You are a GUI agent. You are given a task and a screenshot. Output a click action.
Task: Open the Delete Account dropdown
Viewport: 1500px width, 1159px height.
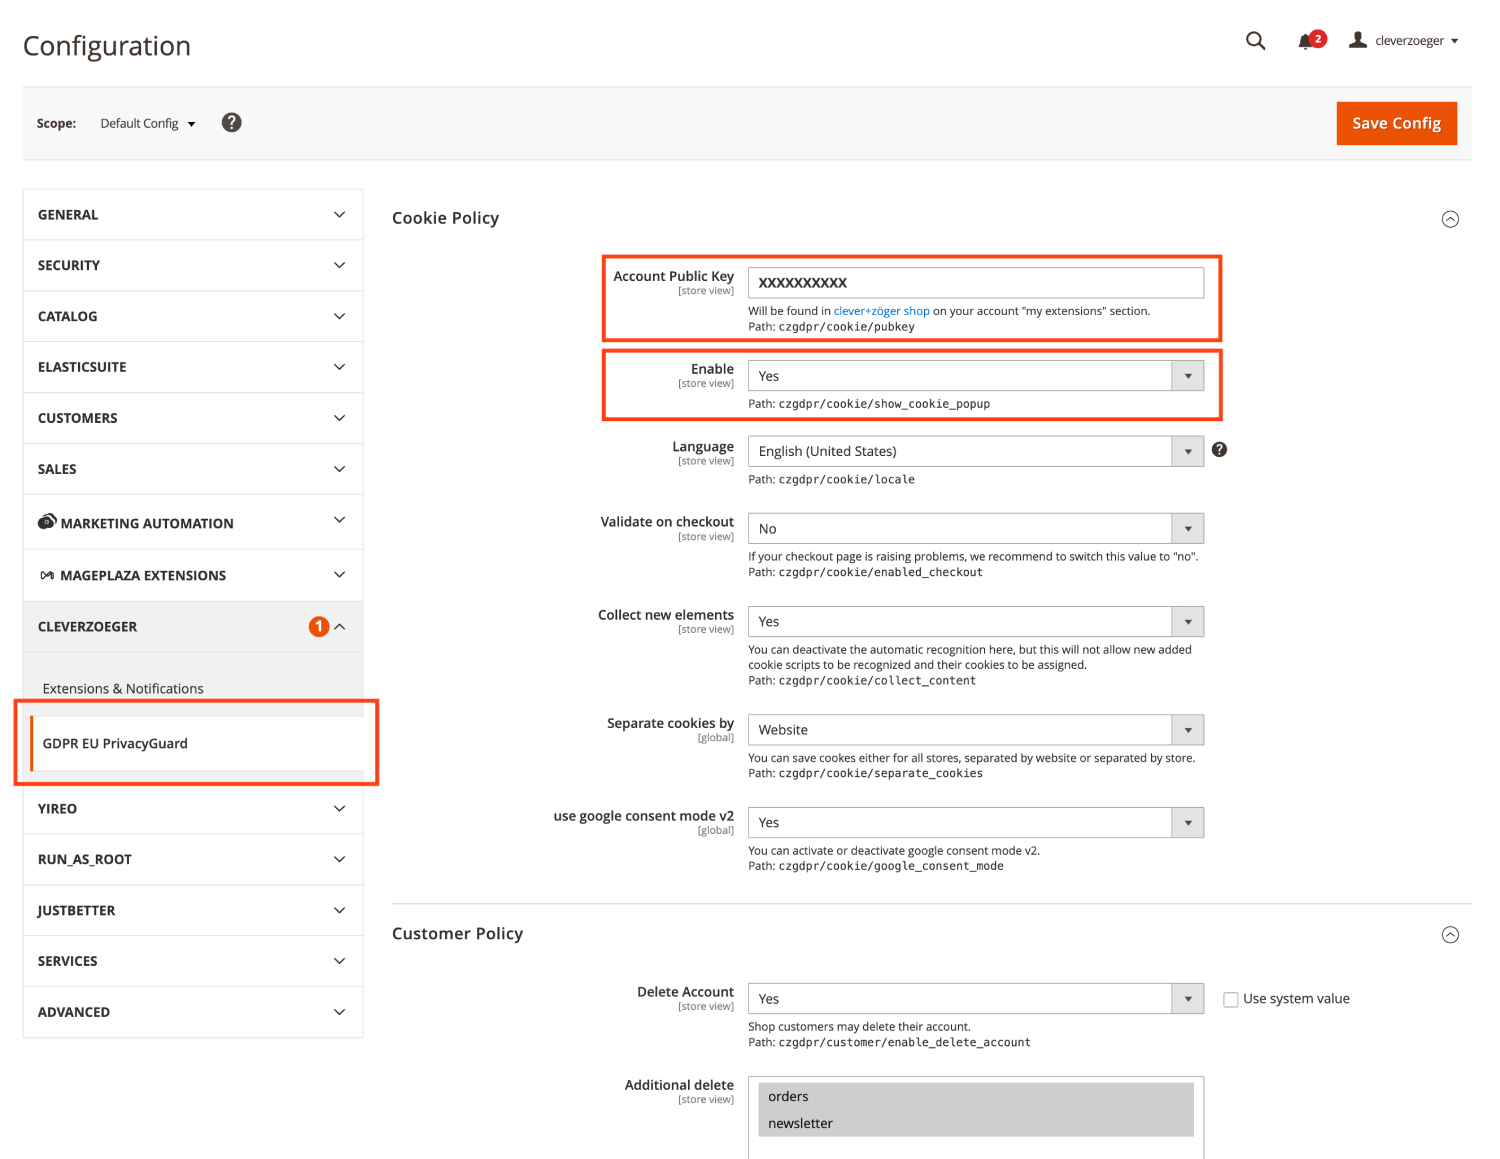point(975,999)
